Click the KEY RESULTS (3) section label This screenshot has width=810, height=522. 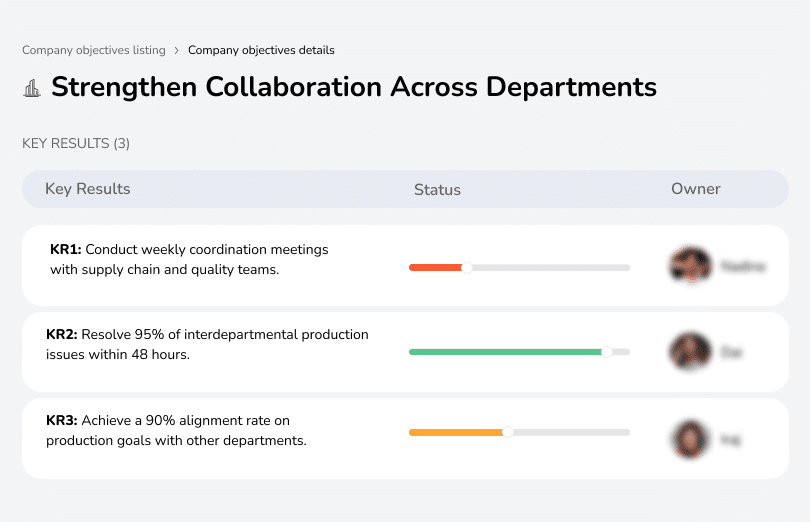coord(76,143)
